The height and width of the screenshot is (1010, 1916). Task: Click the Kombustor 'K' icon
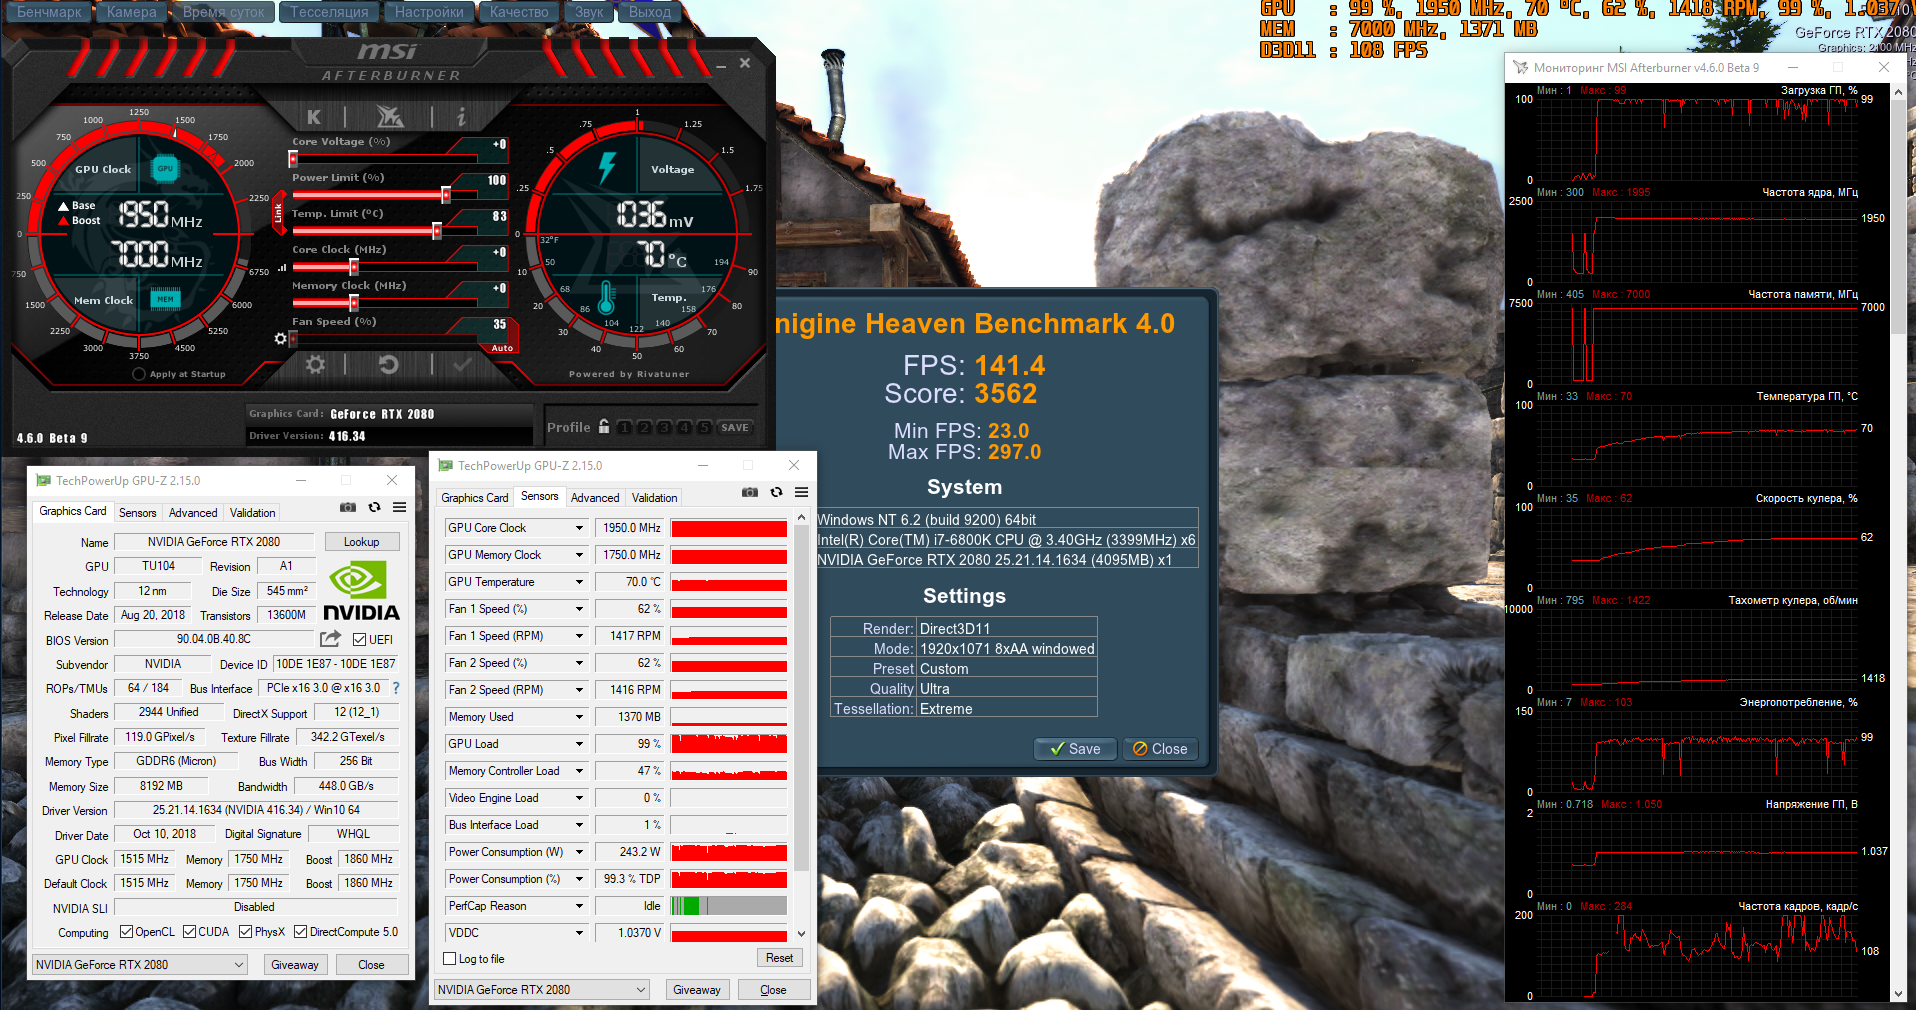pos(314,117)
